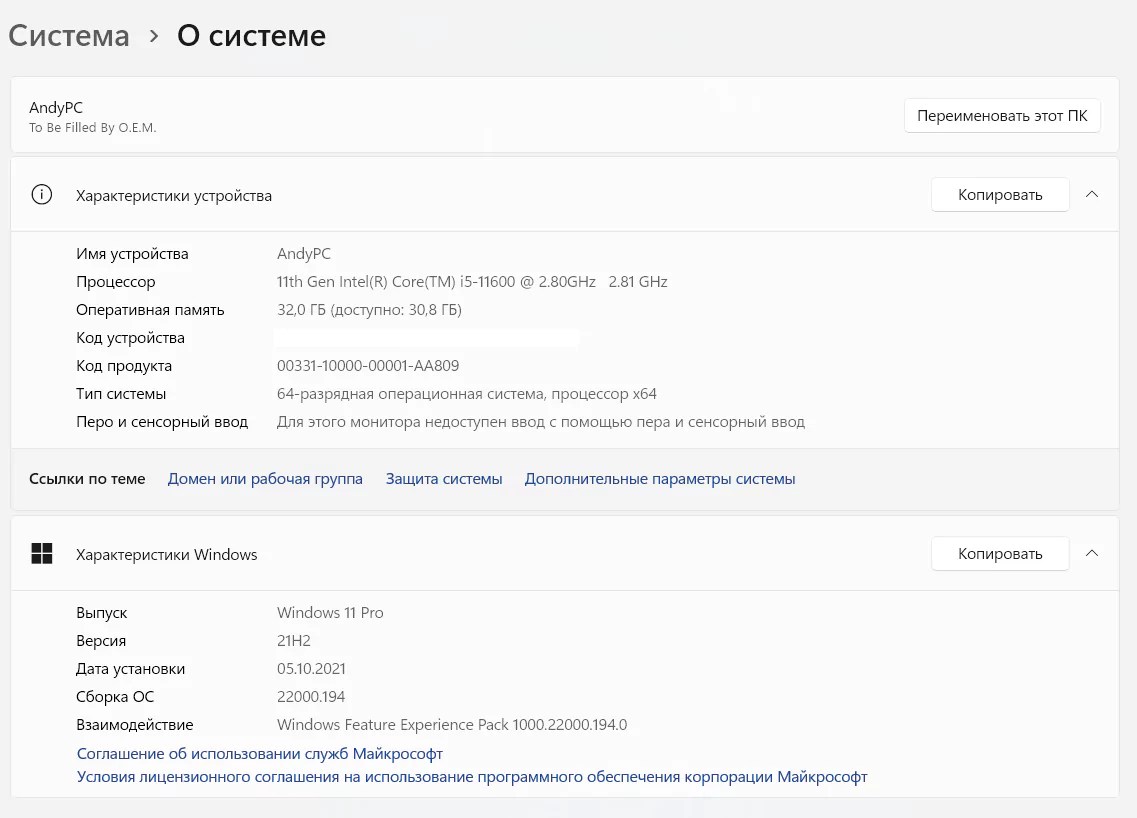Click the Windows Feature Experience Pack value
This screenshot has height=818, width=1137.
[452, 724]
